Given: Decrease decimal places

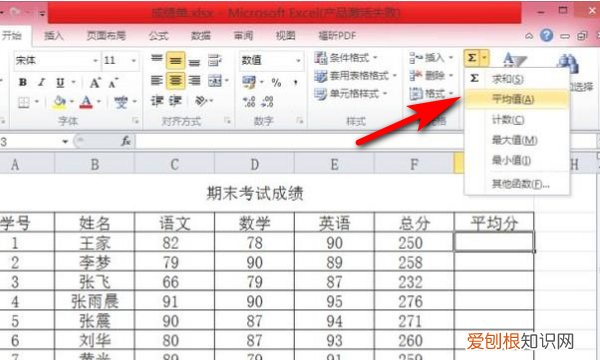Looking at the screenshot, I should coord(267,102).
